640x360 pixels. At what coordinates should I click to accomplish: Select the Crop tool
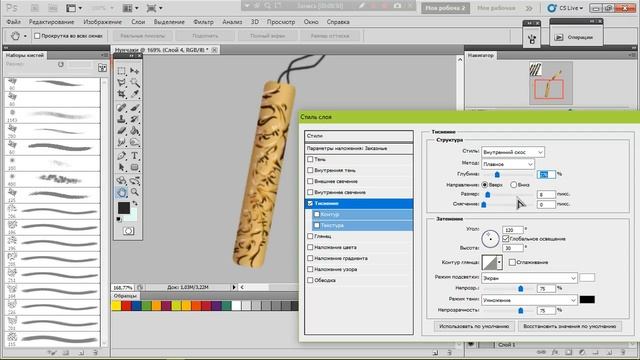click(122, 94)
